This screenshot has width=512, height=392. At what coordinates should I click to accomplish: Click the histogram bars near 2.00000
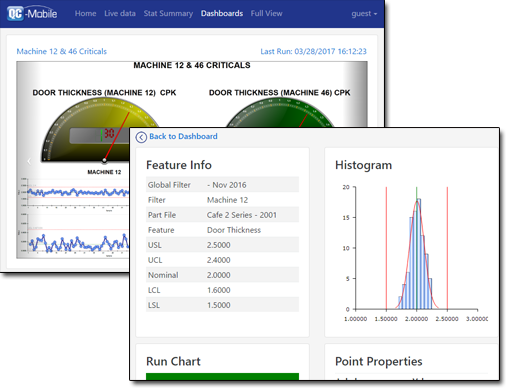(415, 254)
